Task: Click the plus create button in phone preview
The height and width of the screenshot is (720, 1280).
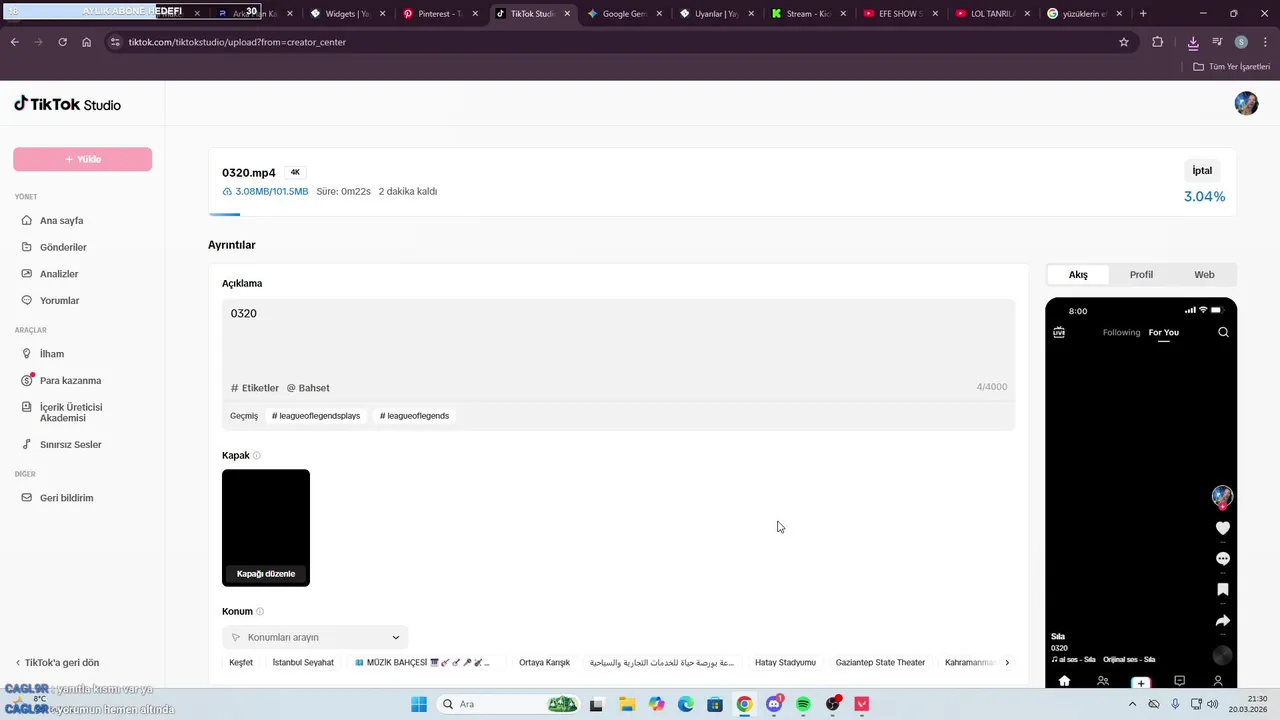Action: (1141, 682)
